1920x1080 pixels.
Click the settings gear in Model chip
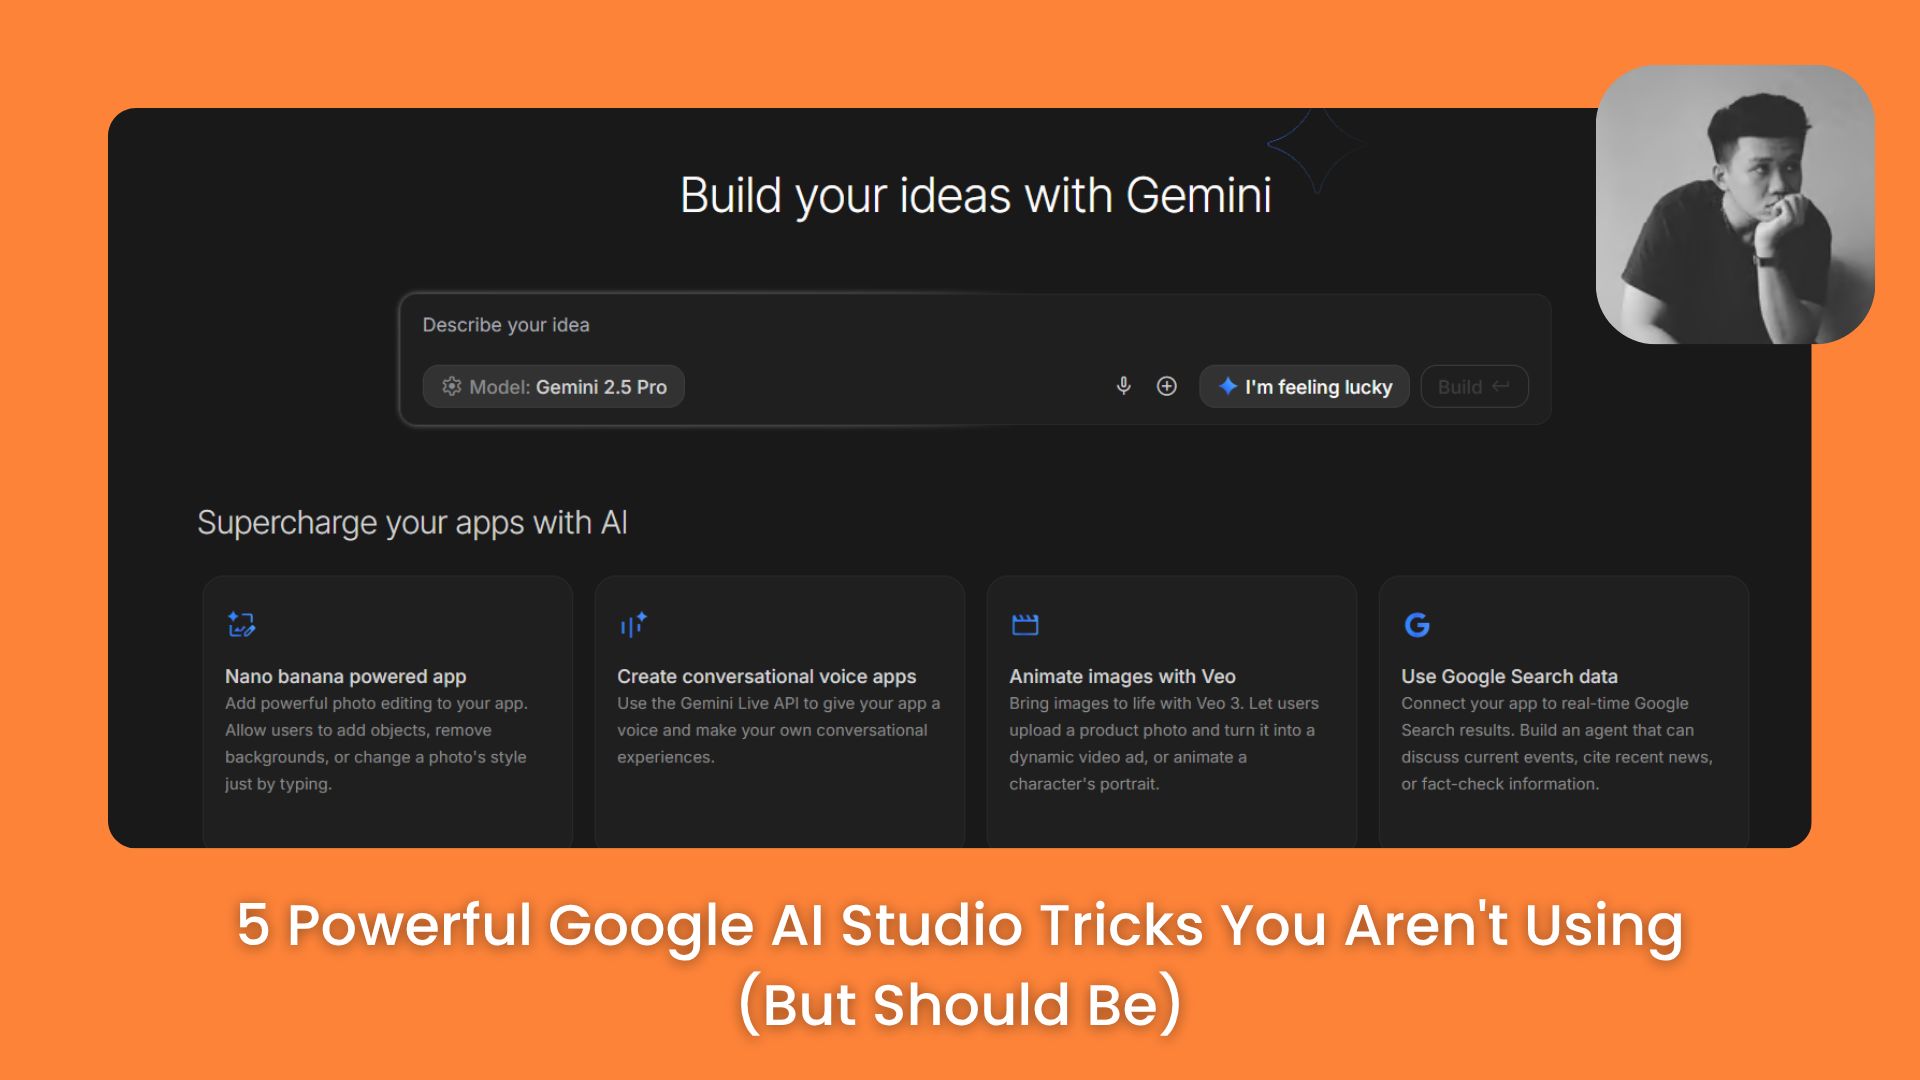[x=452, y=387]
